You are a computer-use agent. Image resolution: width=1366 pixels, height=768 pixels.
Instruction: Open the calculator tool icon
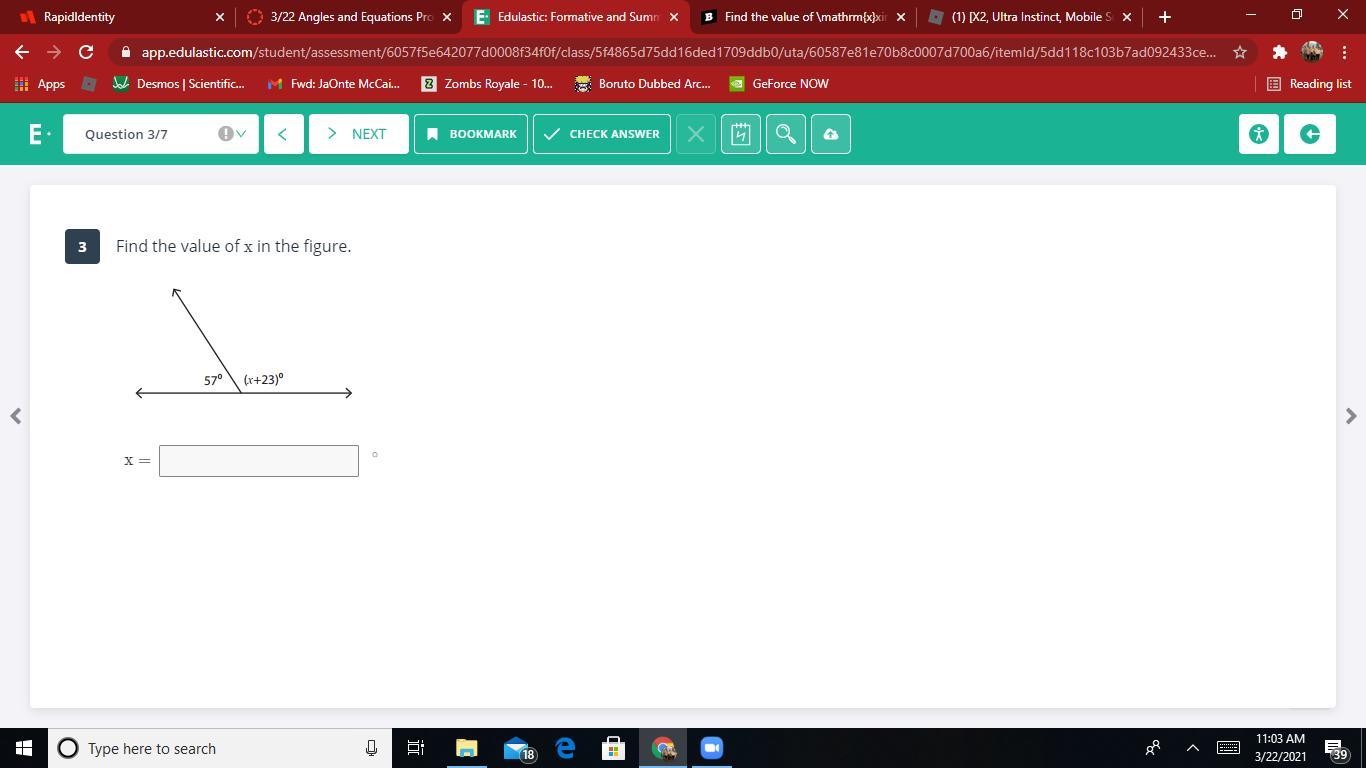point(740,134)
